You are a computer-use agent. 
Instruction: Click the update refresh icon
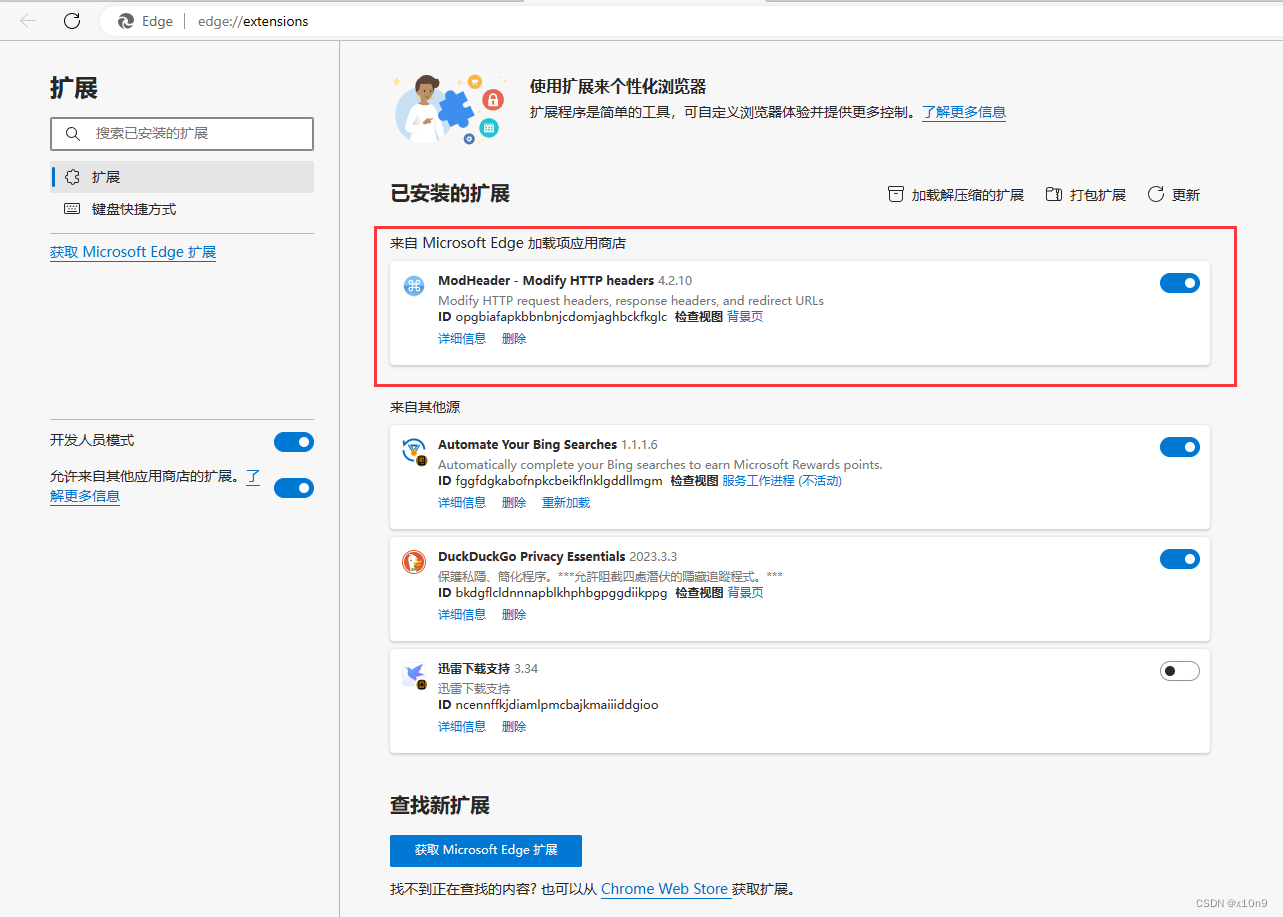(x=1156, y=194)
